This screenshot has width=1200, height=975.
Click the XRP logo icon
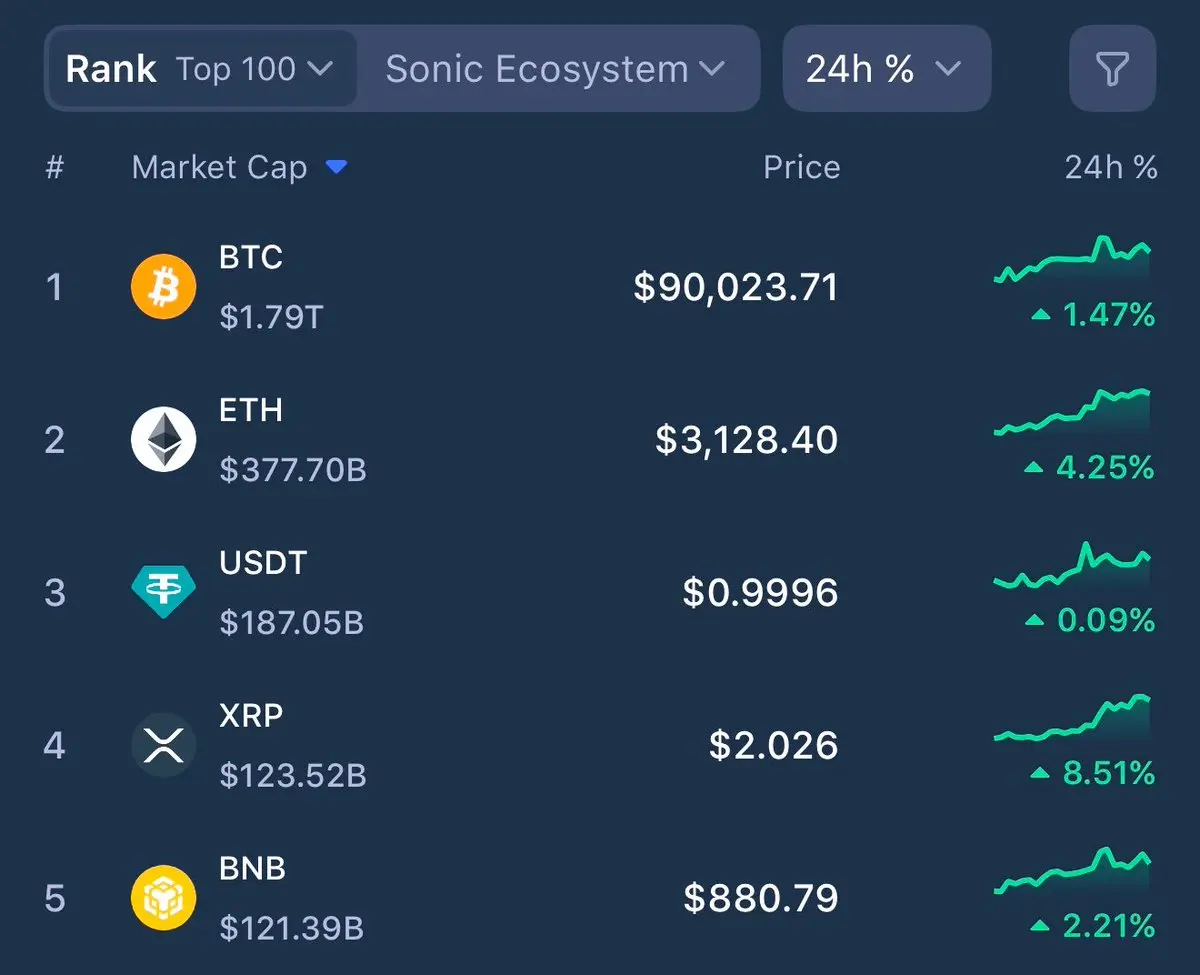pos(163,745)
